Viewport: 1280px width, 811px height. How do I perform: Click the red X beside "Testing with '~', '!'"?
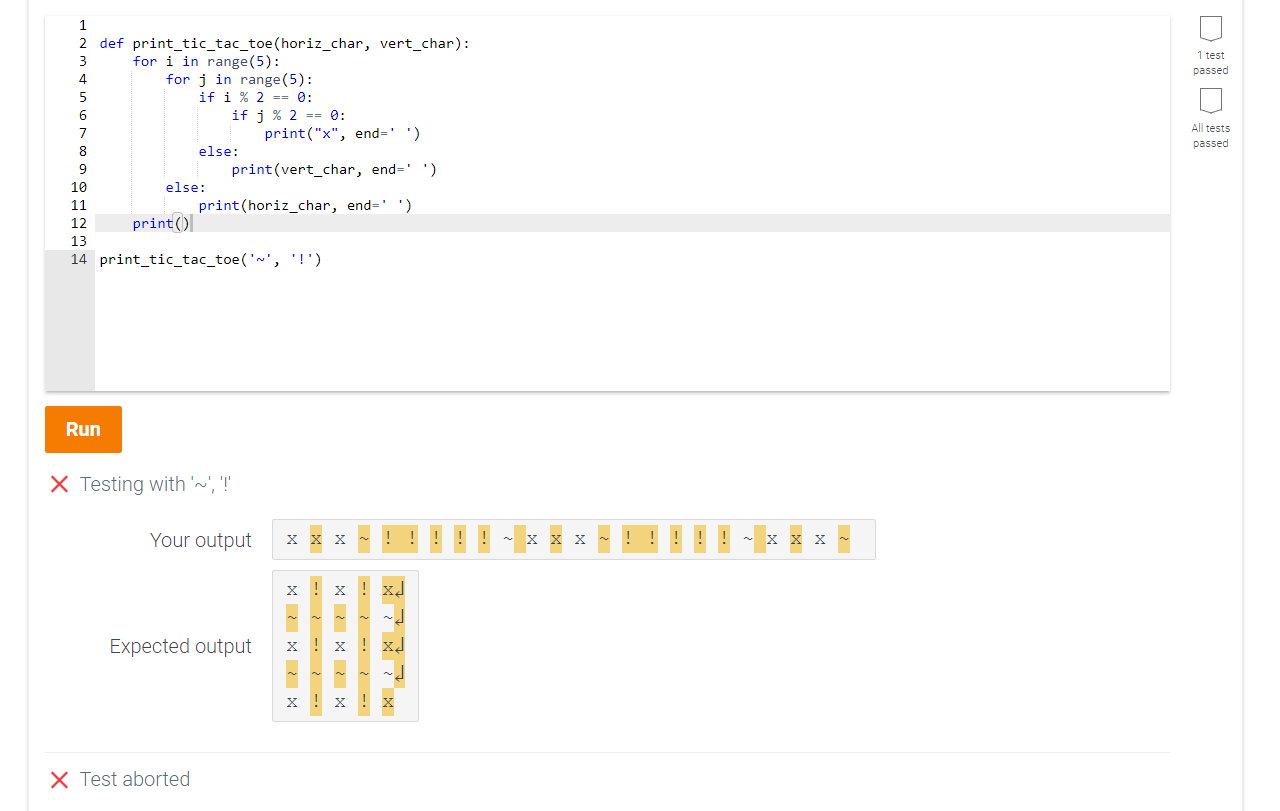pyautogui.click(x=59, y=484)
